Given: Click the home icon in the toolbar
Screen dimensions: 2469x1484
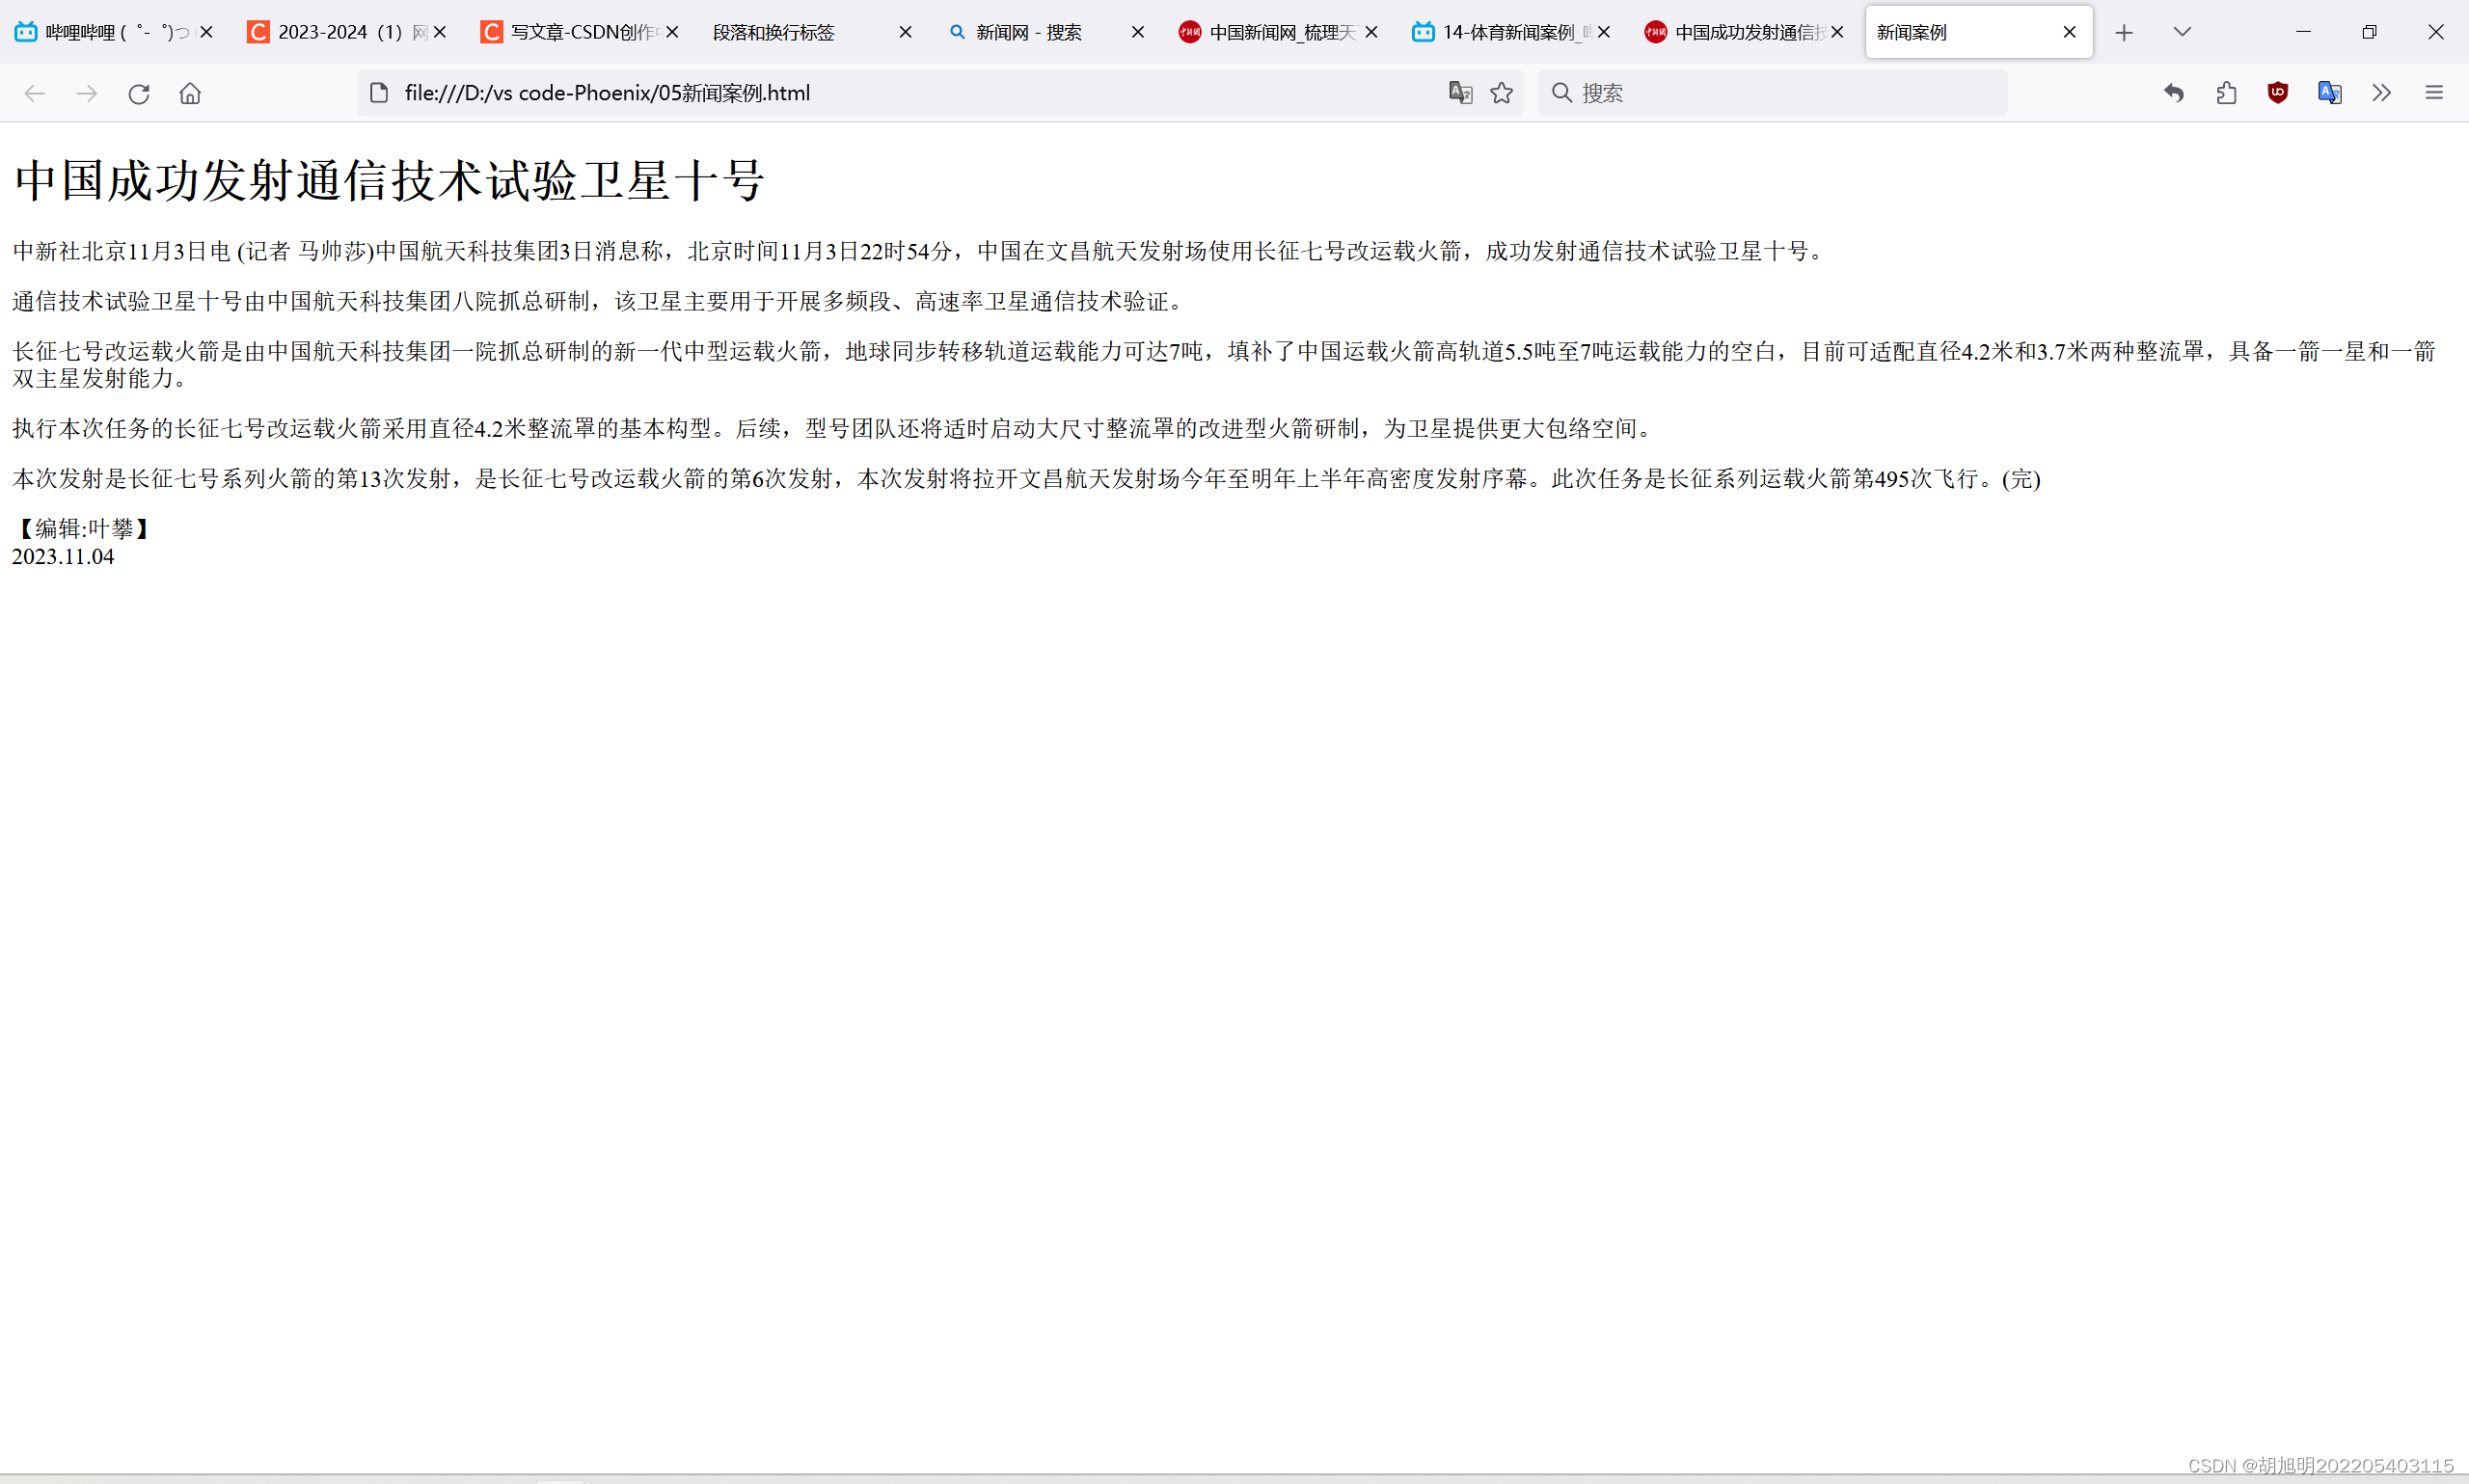Looking at the screenshot, I should coord(190,93).
